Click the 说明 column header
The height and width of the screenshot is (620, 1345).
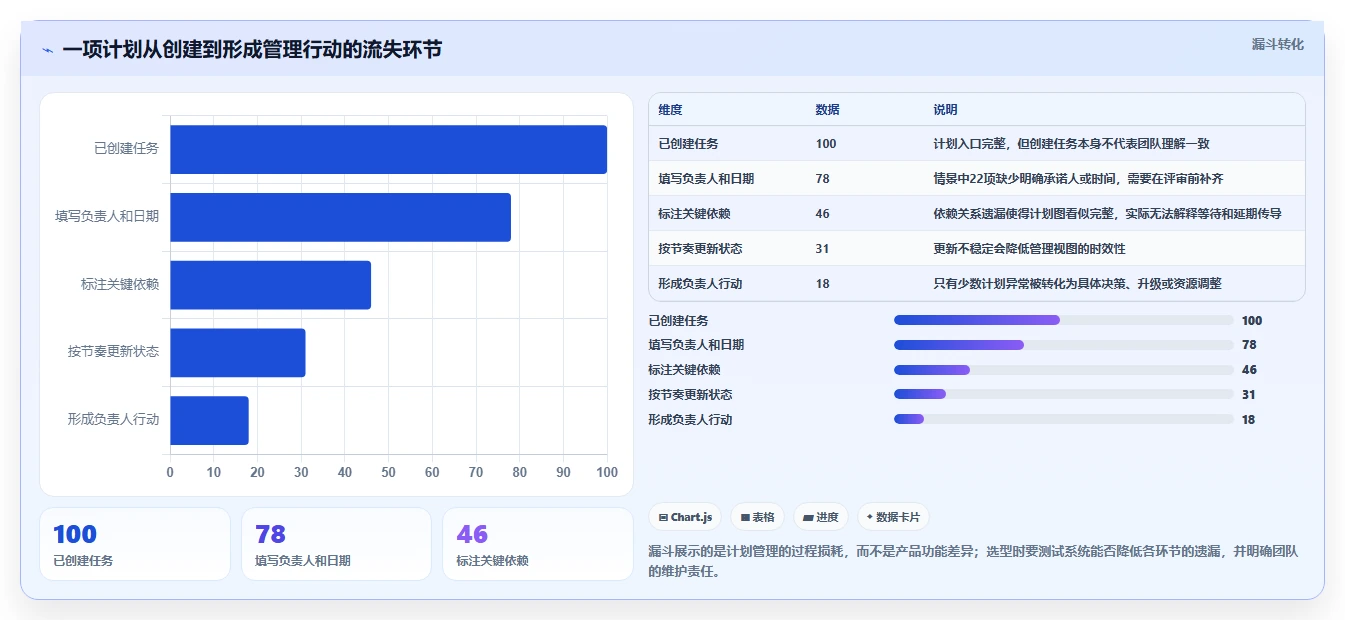click(x=945, y=109)
